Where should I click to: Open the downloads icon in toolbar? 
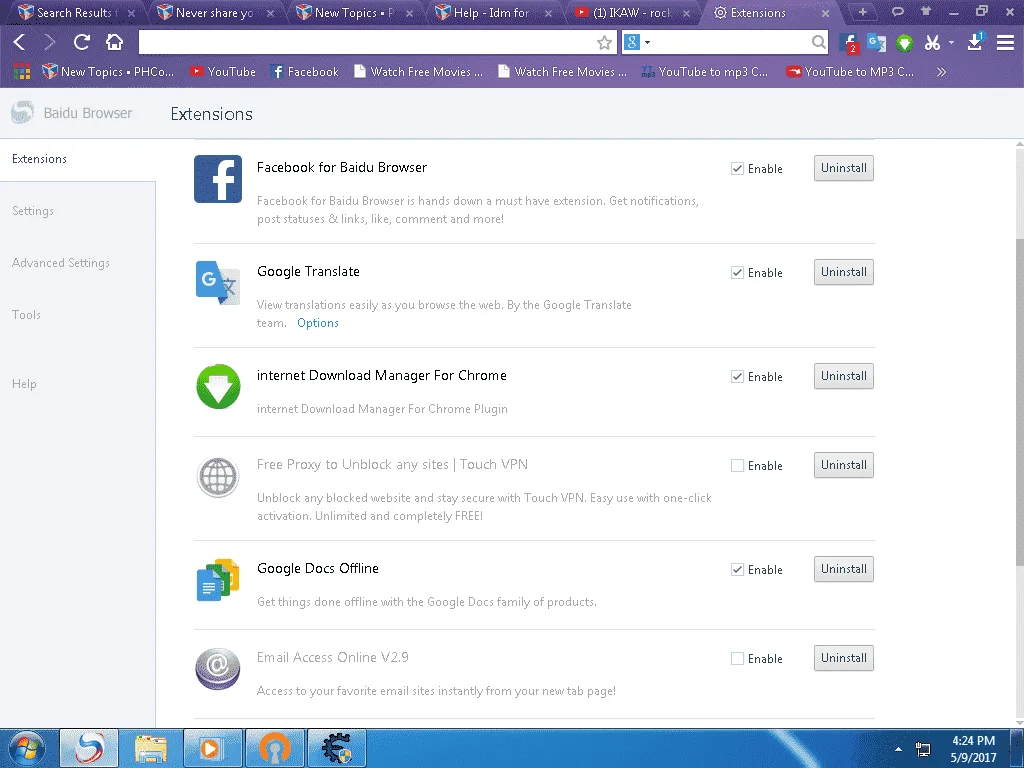[x=975, y=42]
